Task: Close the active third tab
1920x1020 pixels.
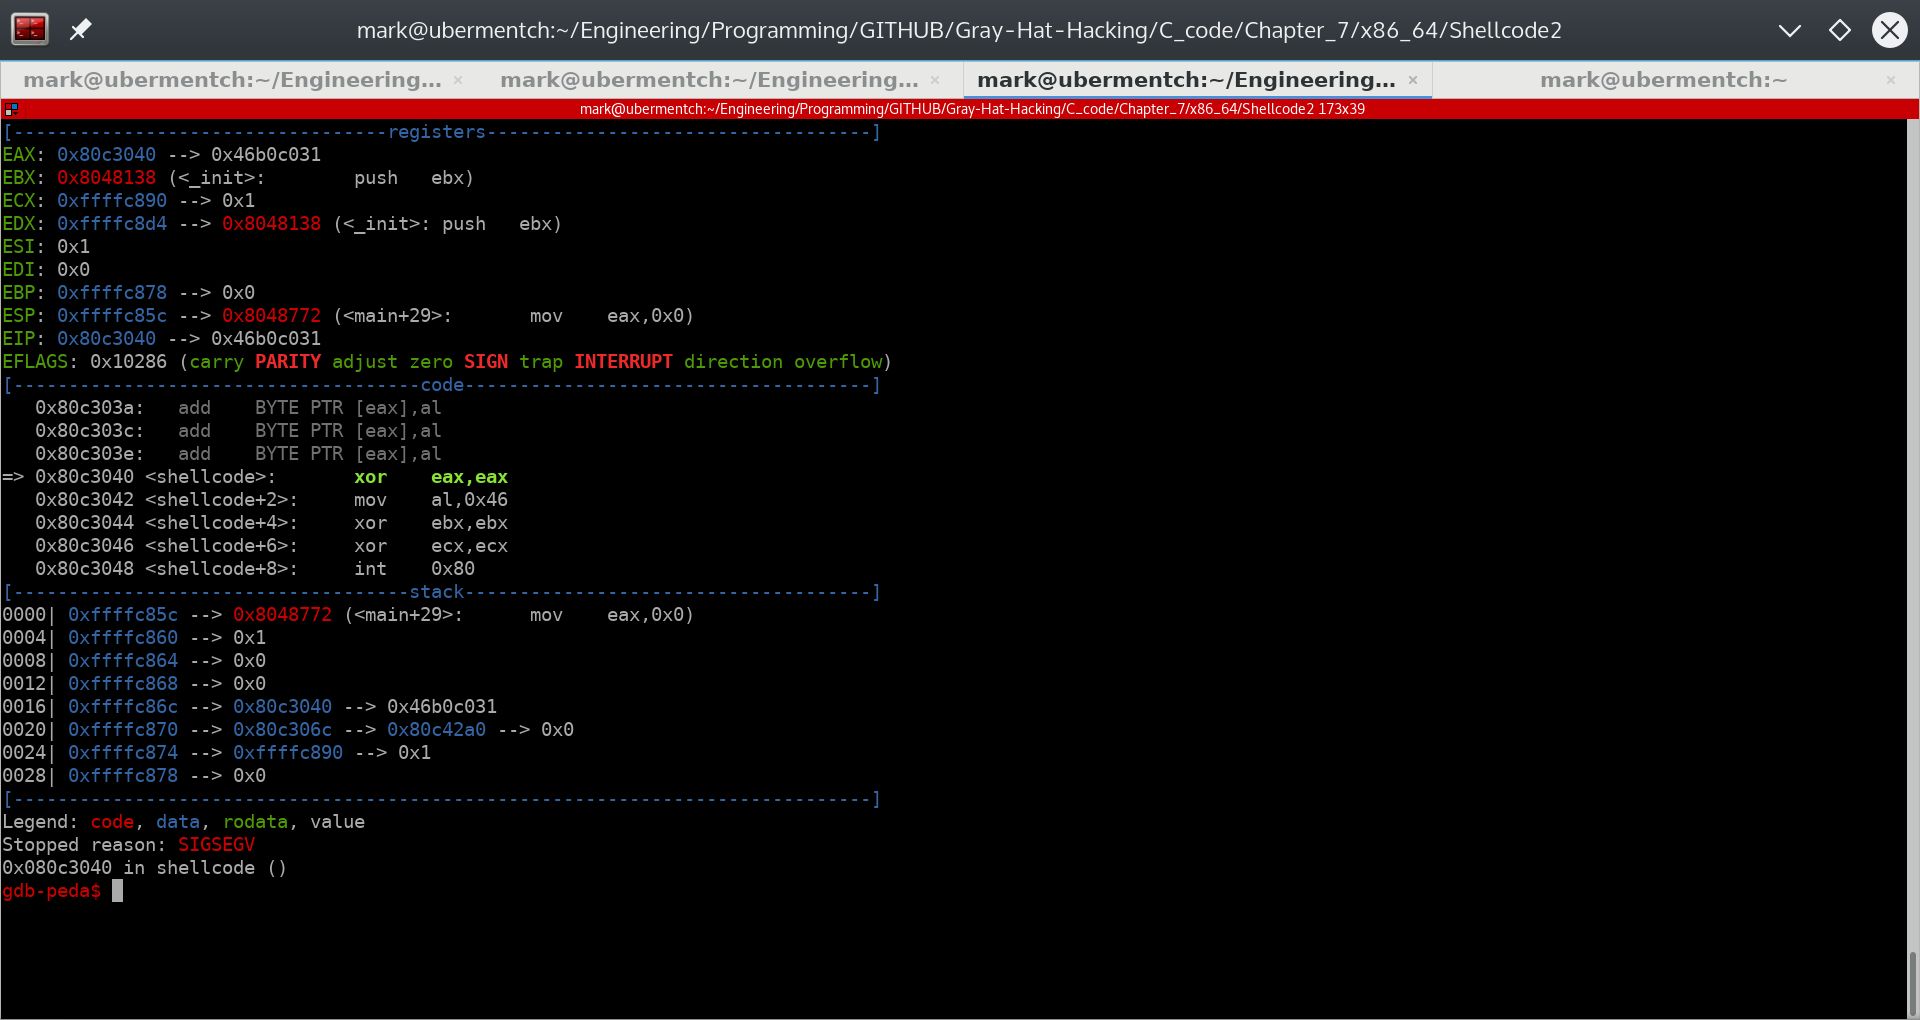Action: coord(1413,80)
